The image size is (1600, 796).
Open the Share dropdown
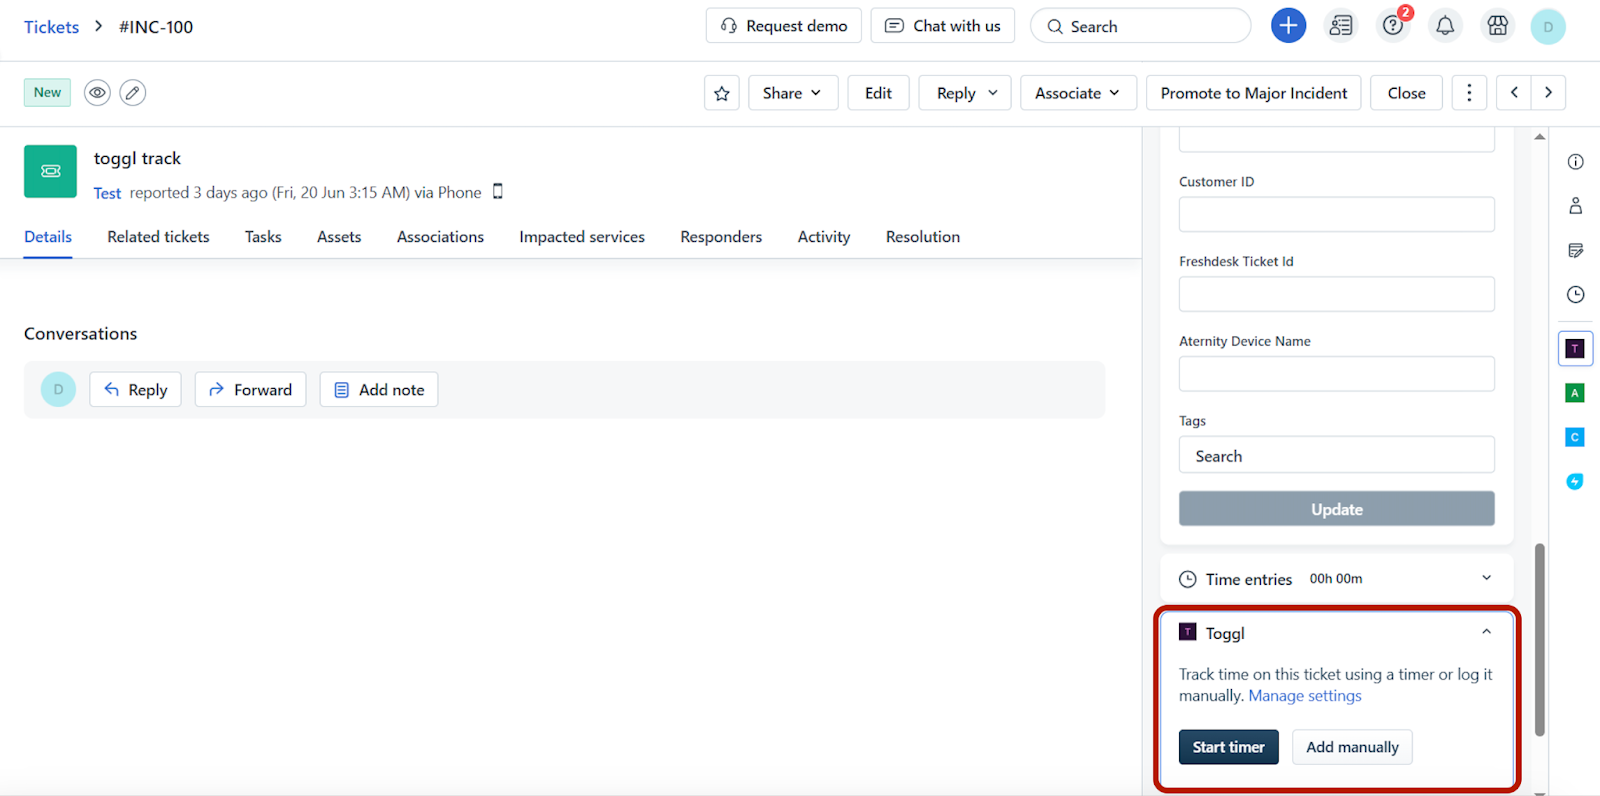[793, 93]
